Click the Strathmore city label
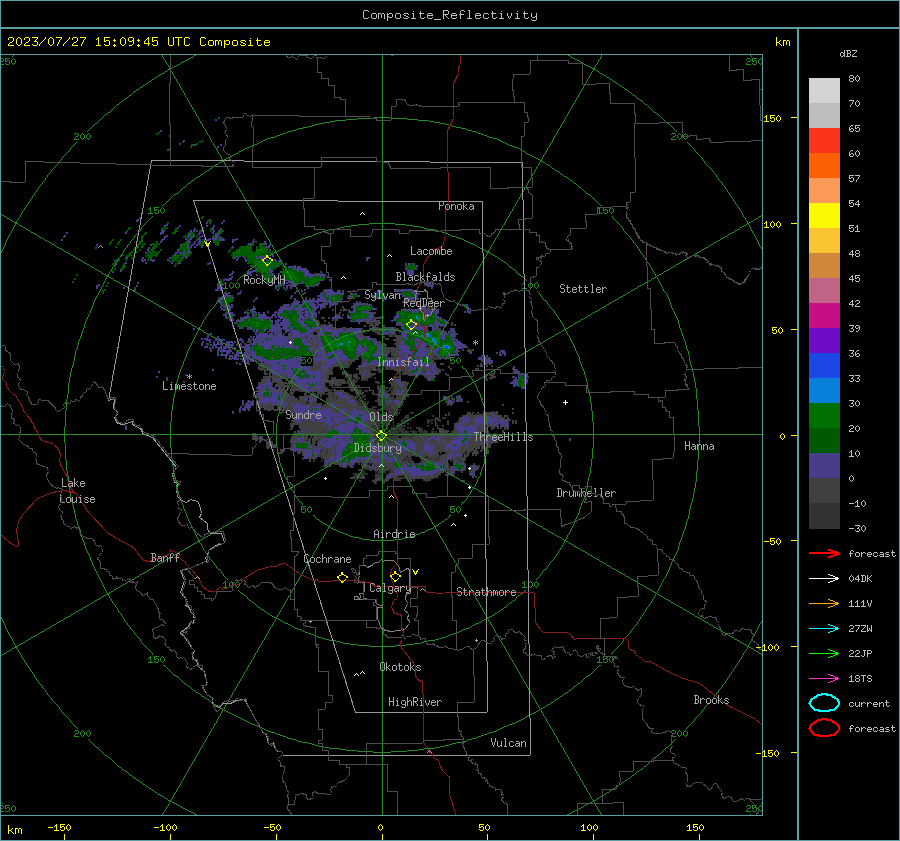This screenshot has width=900, height=841. pos(486,592)
